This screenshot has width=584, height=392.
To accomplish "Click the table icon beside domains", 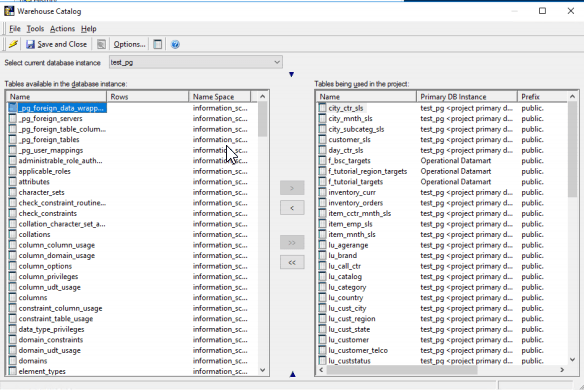I will [13, 361].
